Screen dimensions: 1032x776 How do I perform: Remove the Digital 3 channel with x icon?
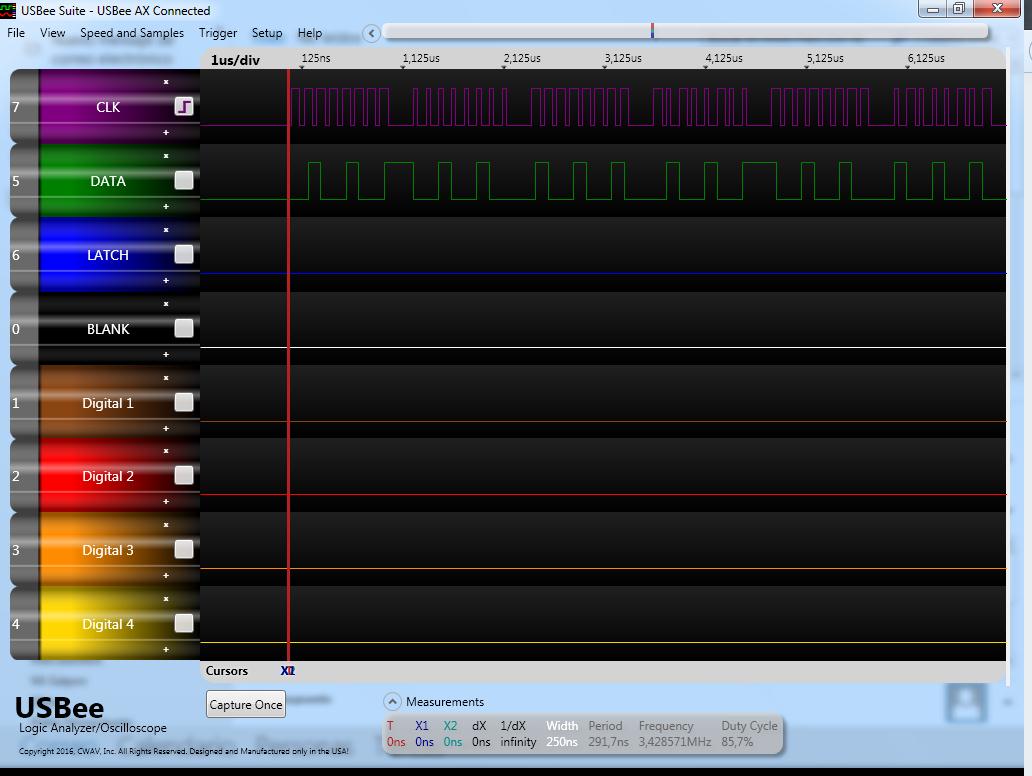pyautogui.click(x=166, y=525)
